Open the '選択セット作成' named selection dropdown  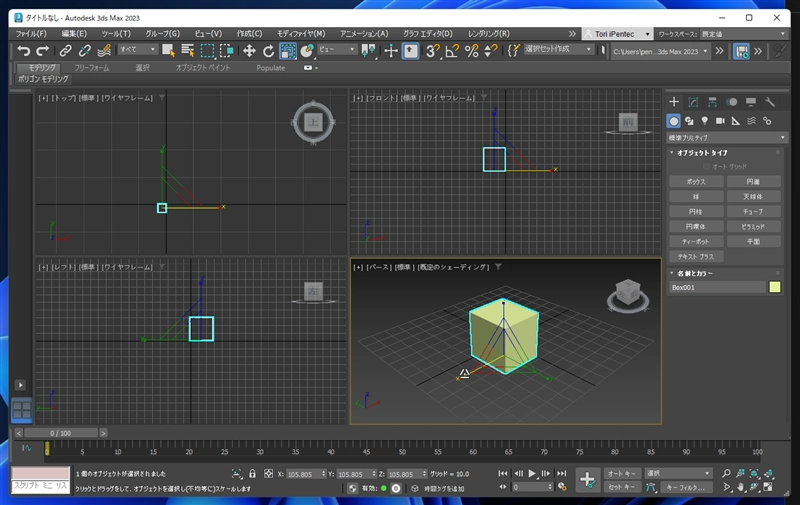click(x=558, y=49)
